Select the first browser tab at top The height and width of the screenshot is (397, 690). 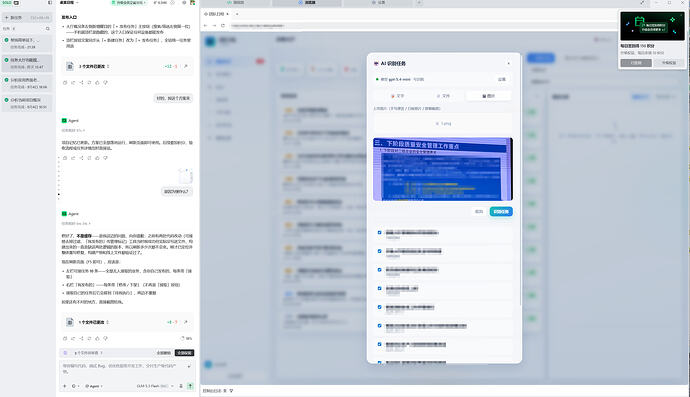click(235, 3)
